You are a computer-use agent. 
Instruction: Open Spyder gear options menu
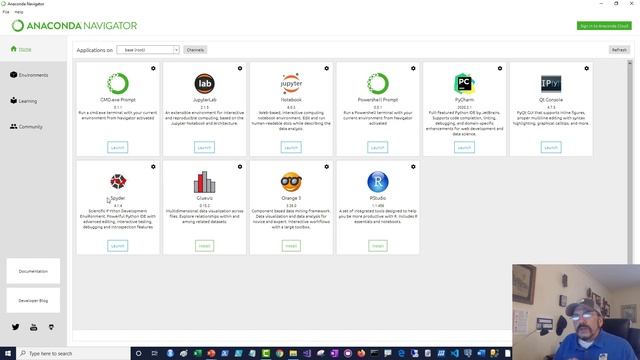click(153, 167)
